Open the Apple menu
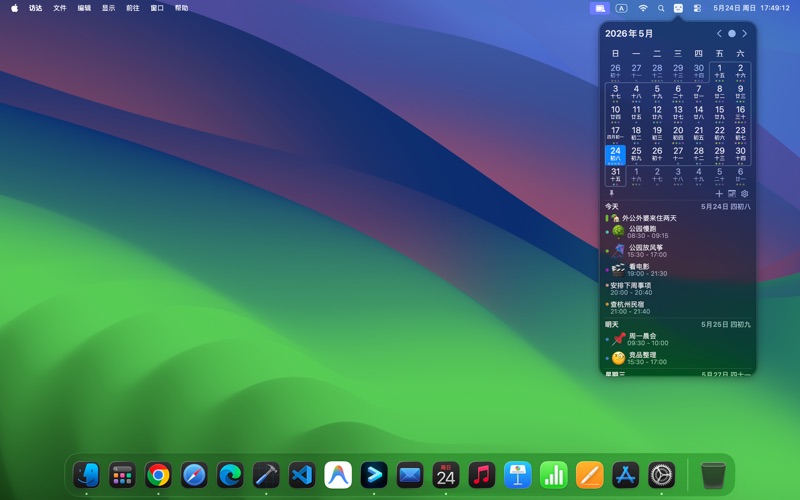Viewport: 800px width, 500px height. tap(14, 8)
